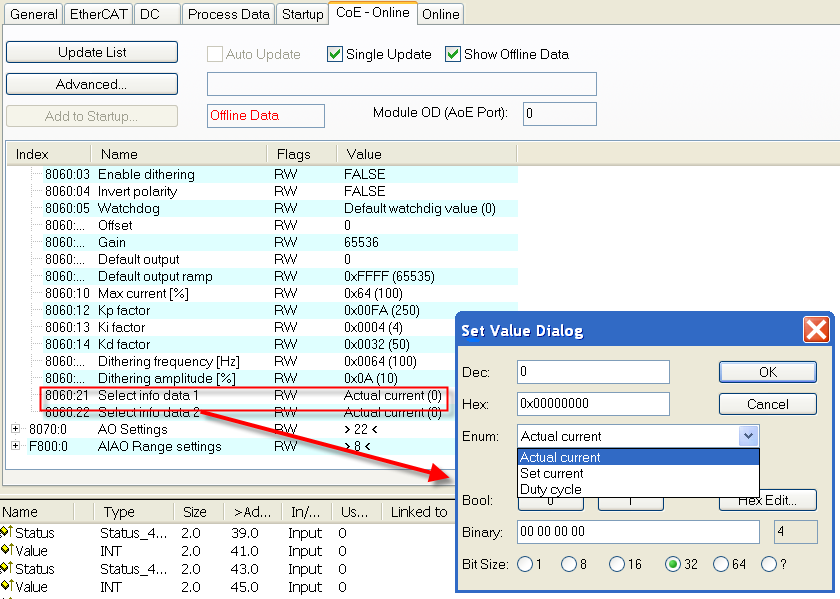Click the Module OD (AoE Port) field
This screenshot has width=840, height=599.
(560, 114)
